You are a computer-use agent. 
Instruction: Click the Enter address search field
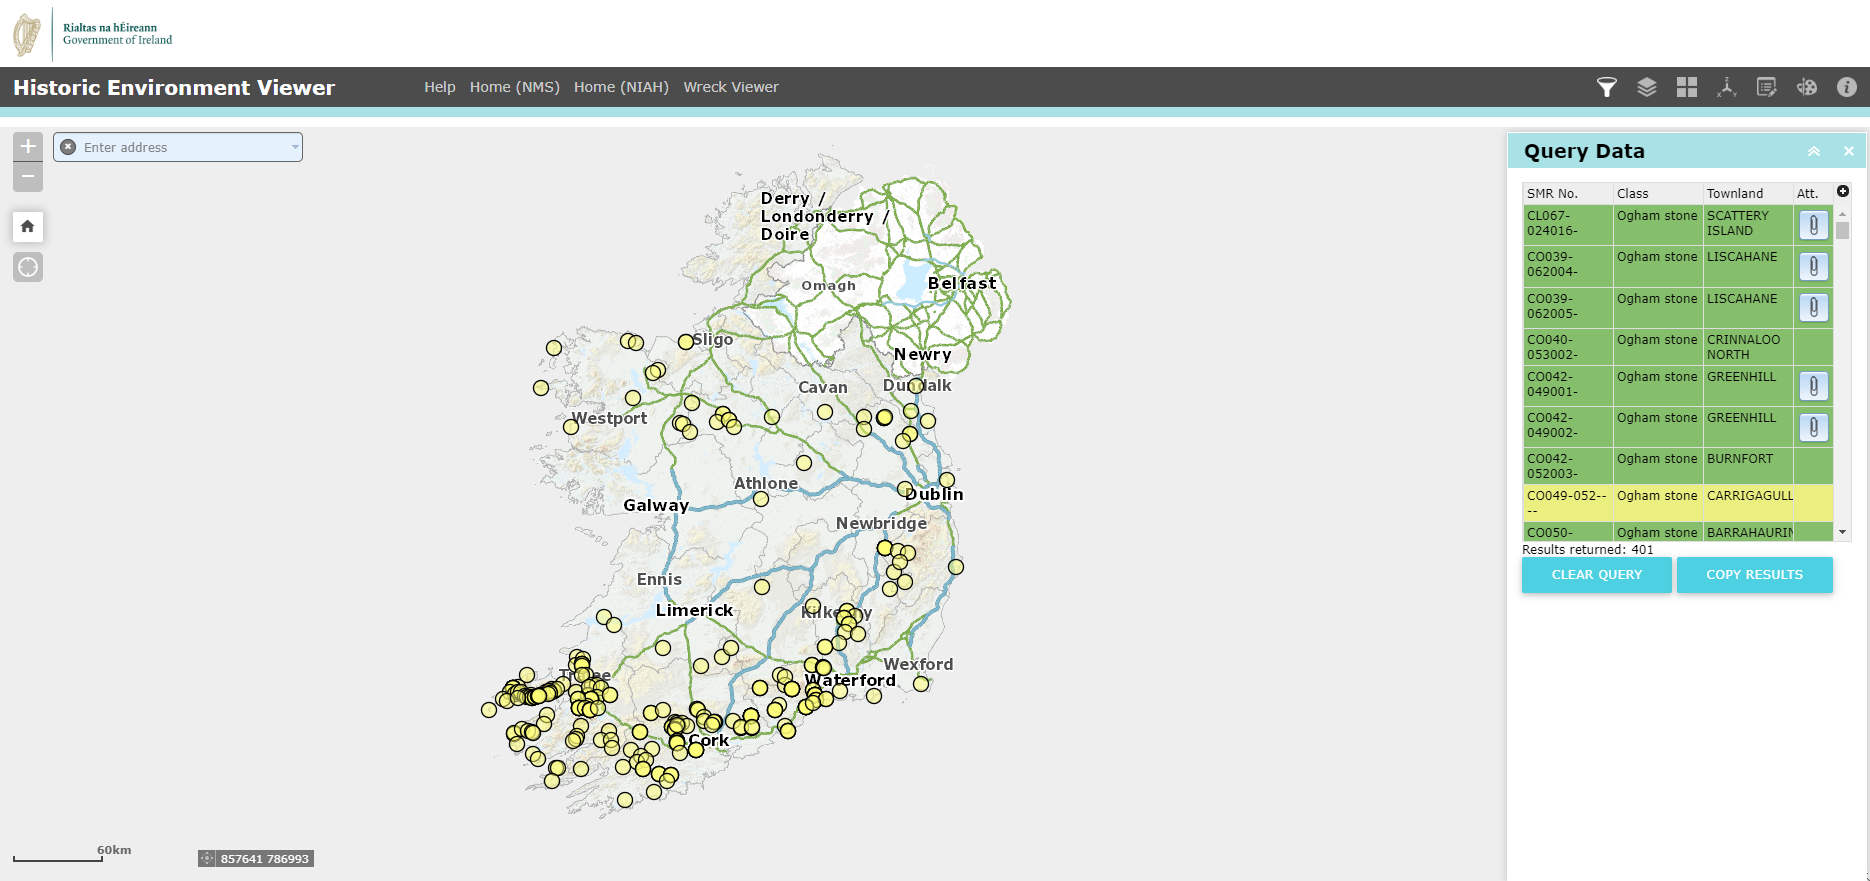180,147
